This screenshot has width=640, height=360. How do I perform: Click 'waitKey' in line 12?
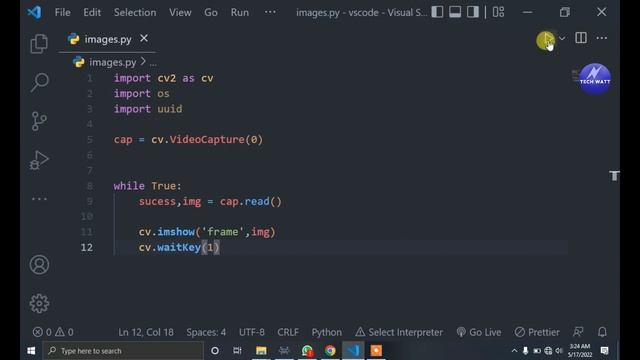pos(179,247)
